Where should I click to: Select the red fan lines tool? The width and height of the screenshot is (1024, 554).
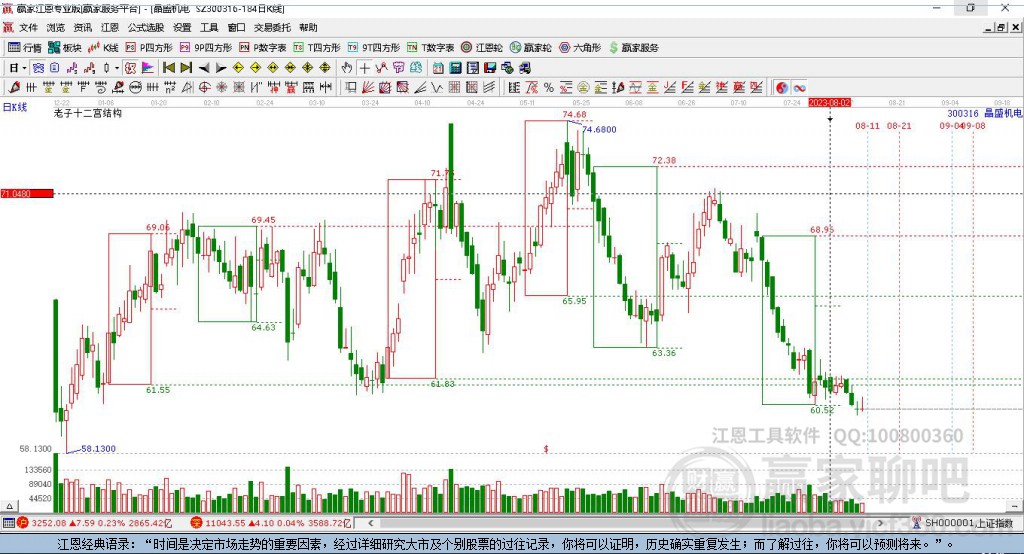click(x=367, y=88)
